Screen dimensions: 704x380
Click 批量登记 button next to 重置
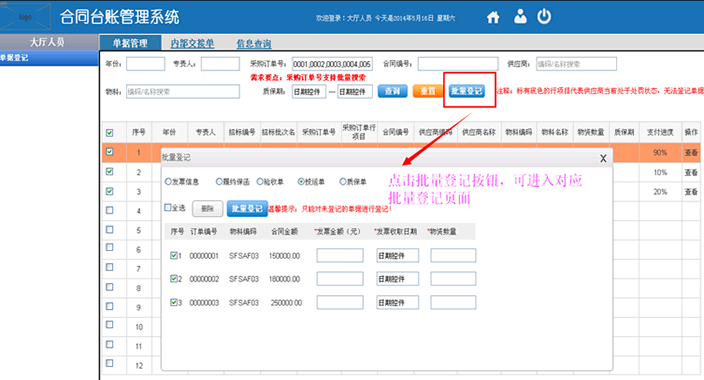pyautogui.click(x=467, y=91)
